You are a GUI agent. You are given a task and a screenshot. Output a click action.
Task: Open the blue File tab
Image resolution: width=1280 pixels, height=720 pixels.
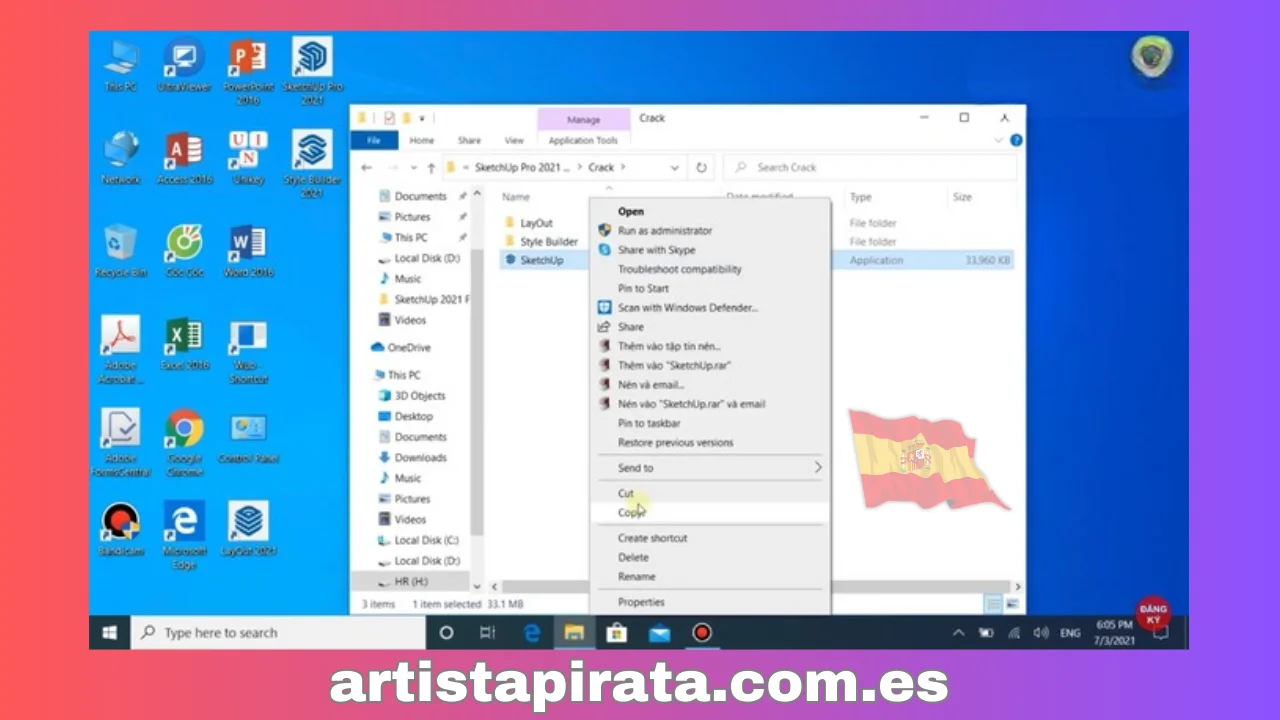click(374, 141)
